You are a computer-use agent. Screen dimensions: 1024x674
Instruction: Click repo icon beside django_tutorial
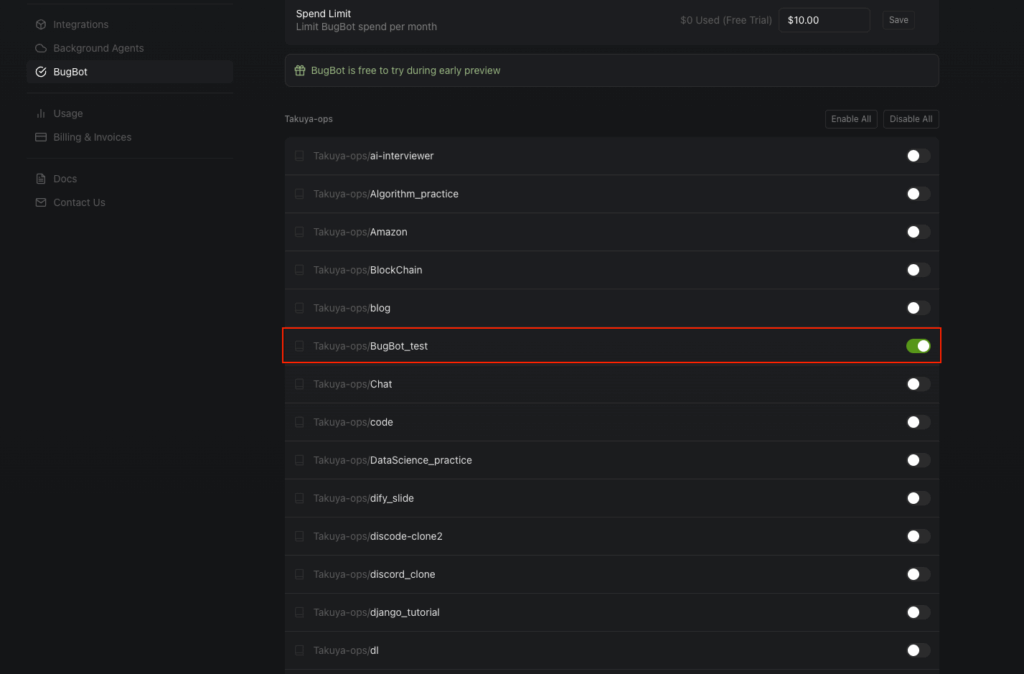click(x=299, y=613)
